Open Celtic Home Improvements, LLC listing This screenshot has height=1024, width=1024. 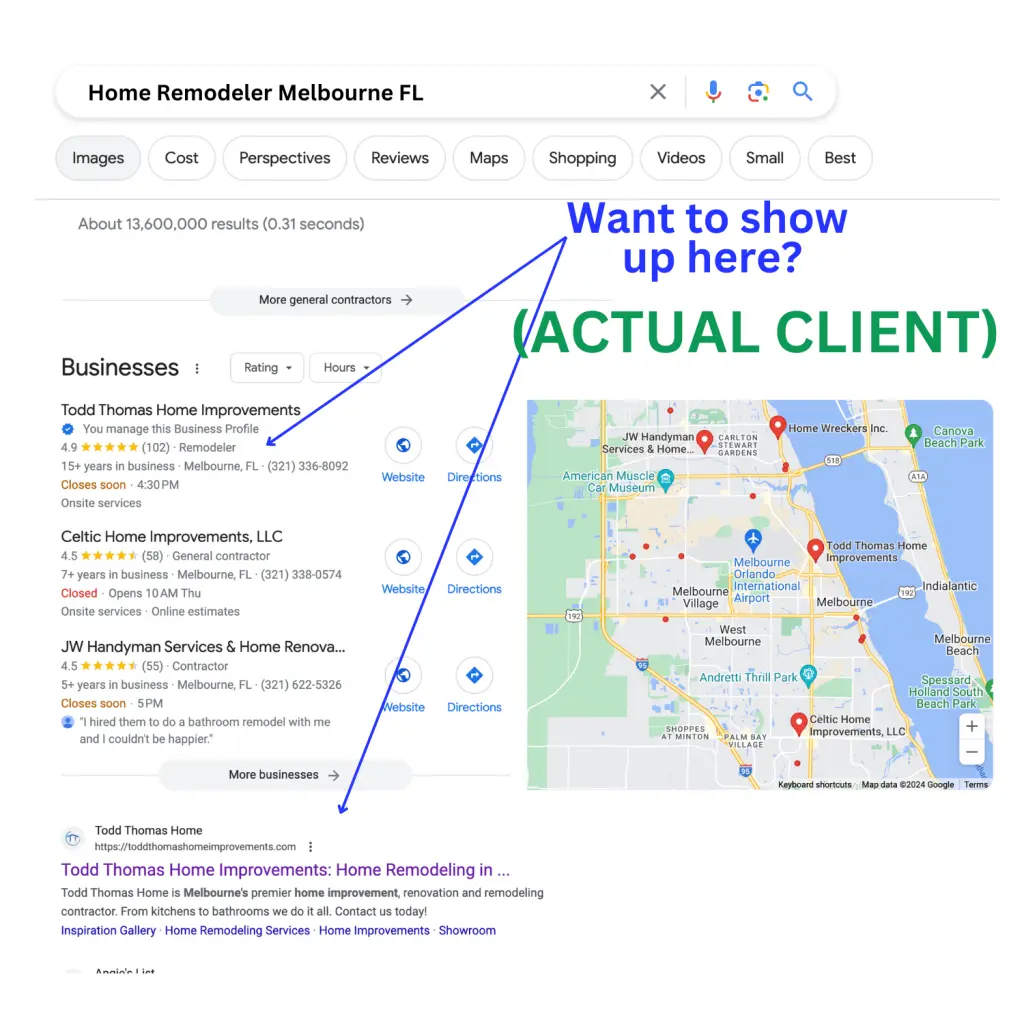[x=172, y=537]
